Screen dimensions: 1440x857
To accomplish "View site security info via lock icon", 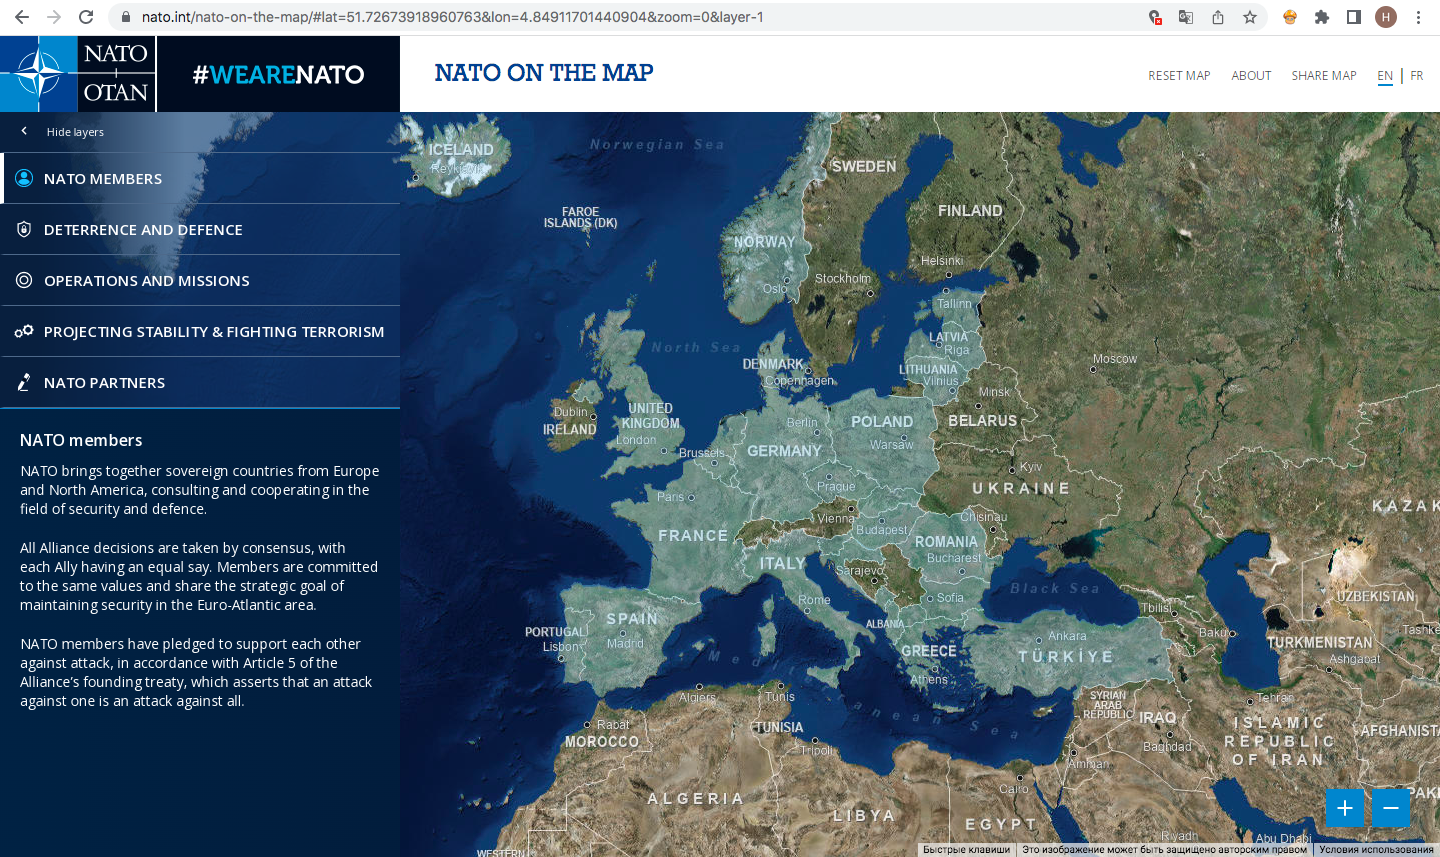I will point(126,17).
